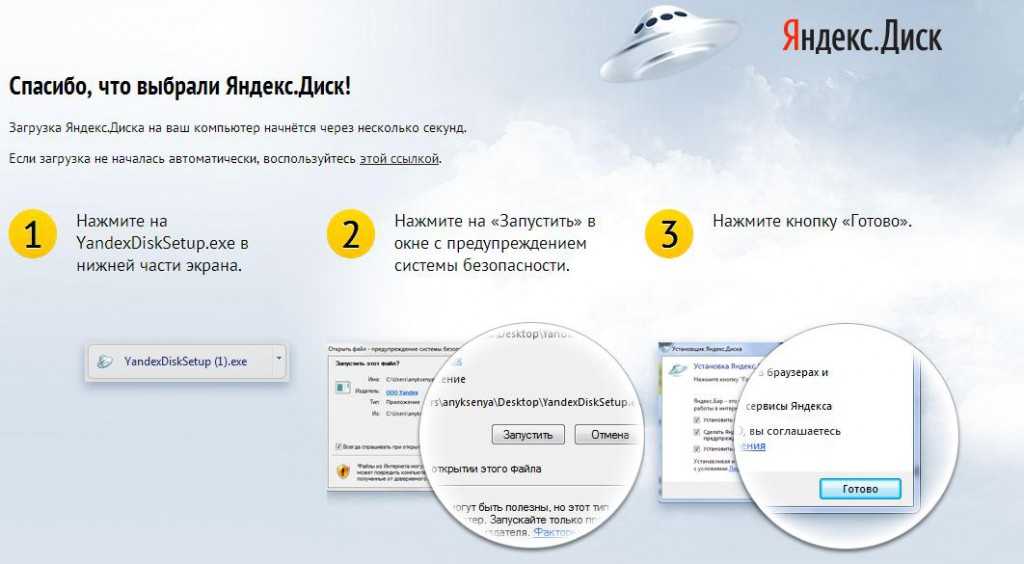The image size is (1024, 564).
Task: Follow the "этой ссылкой" download link
Action: pyautogui.click(x=399, y=159)
